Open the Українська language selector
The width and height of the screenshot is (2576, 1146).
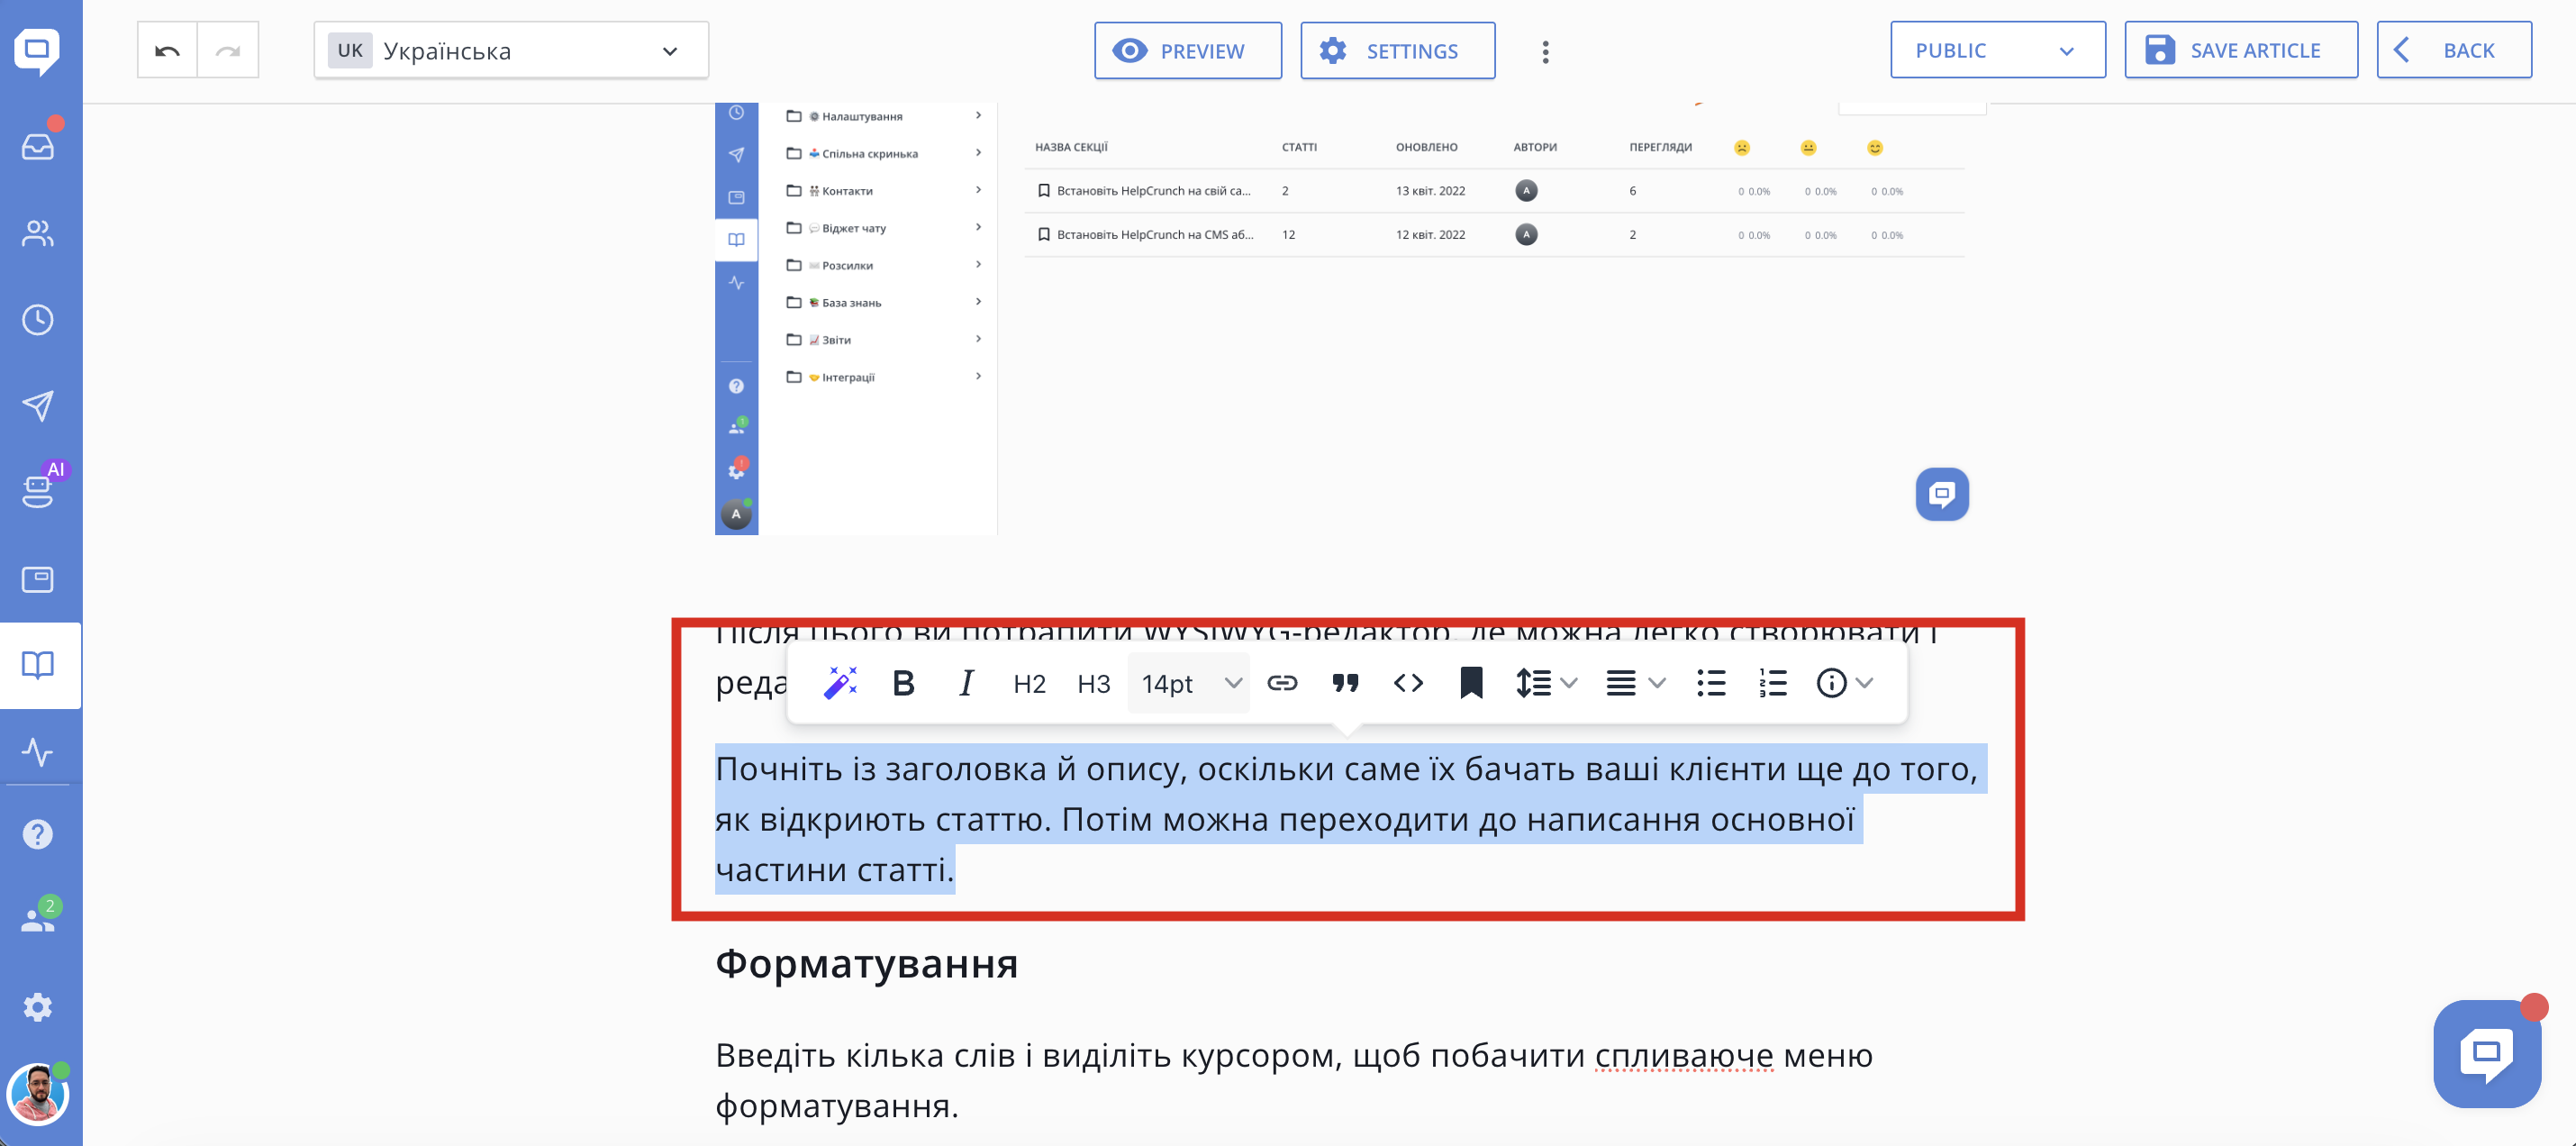[x=511, y=51]
